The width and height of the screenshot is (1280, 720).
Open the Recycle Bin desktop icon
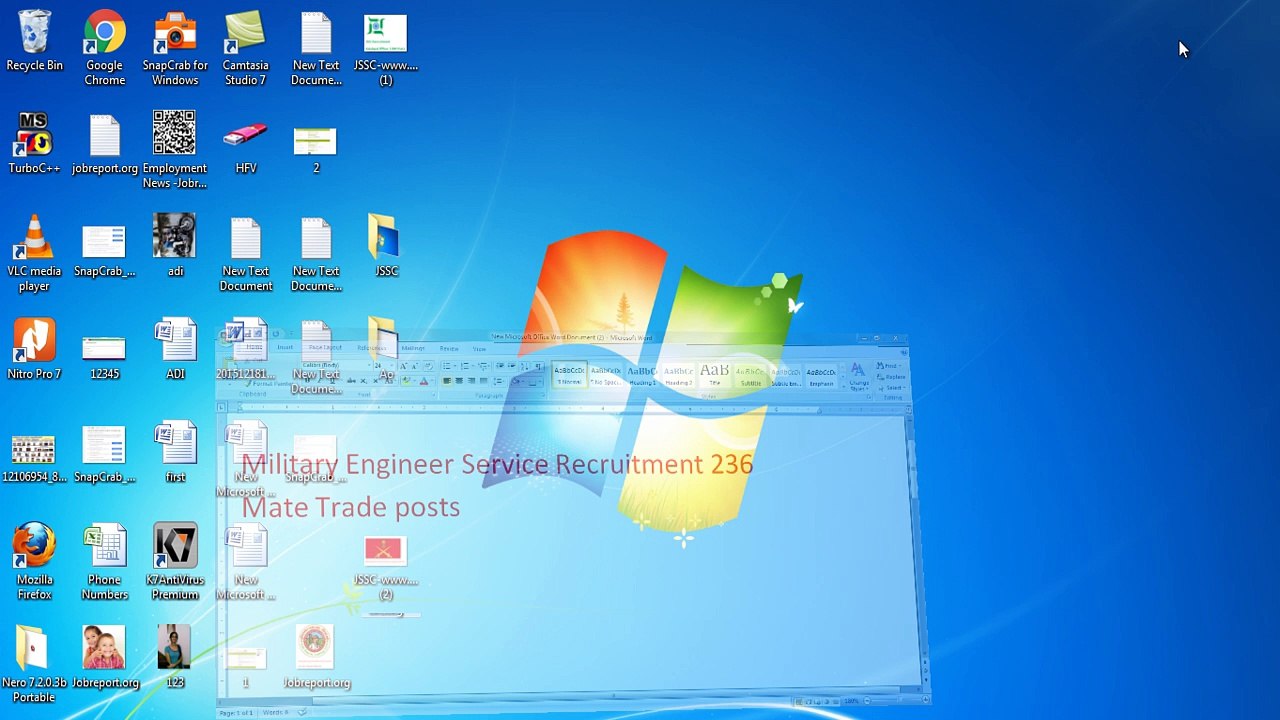coord(34,42)
